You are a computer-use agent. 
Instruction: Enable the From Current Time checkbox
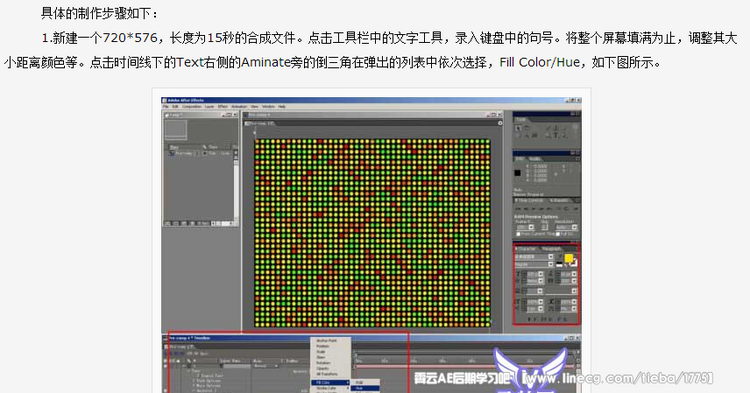(x=518, y=234)
